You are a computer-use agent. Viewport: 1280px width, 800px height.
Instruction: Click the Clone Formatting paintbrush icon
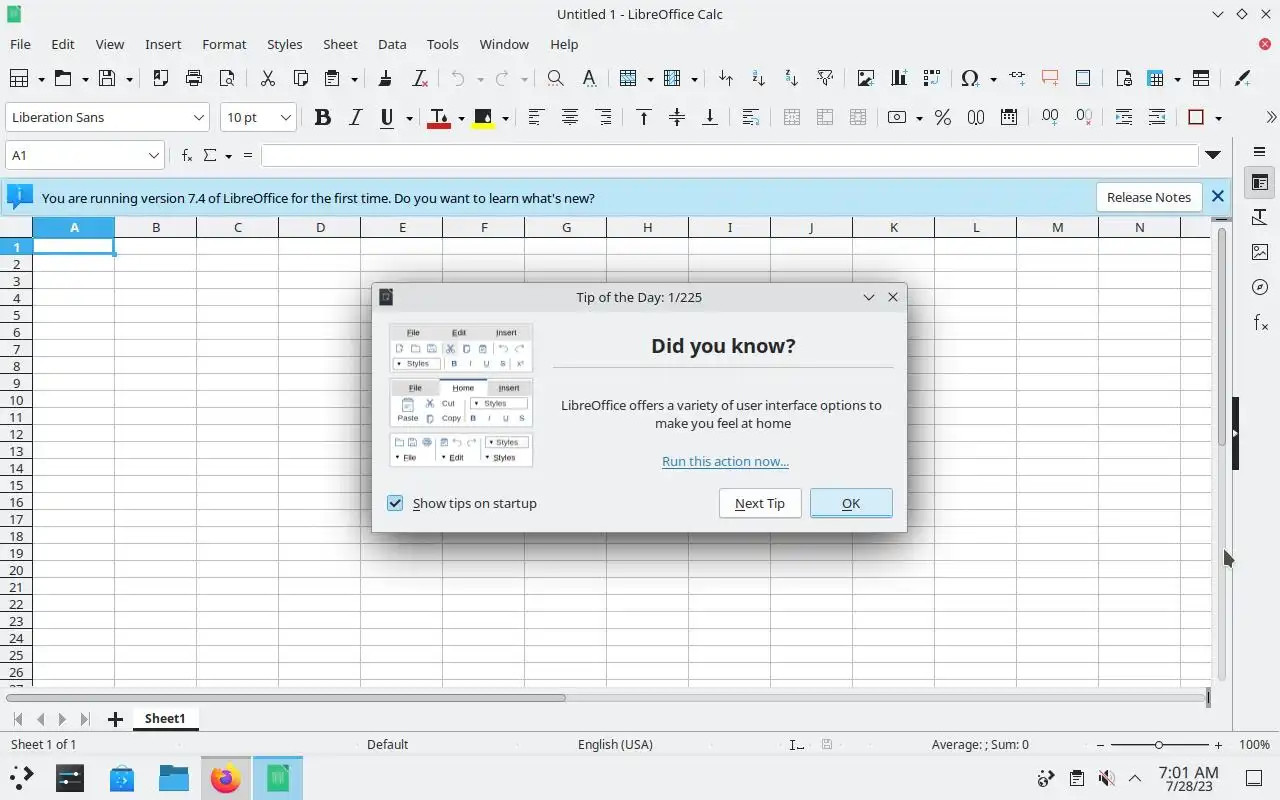tap(385, 78)
